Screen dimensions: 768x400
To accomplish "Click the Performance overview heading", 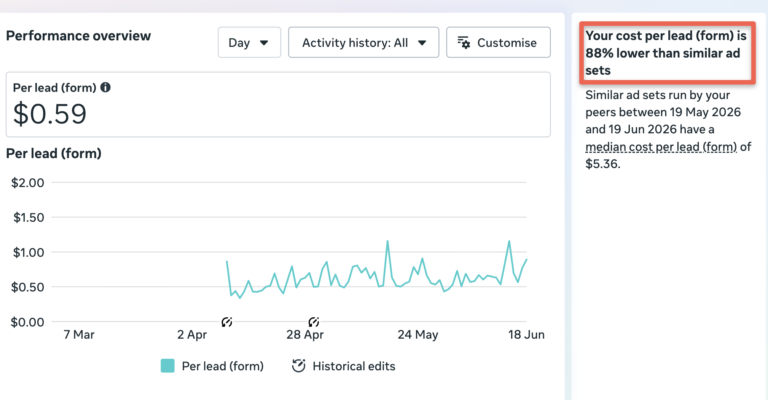I will pos(78,36).
